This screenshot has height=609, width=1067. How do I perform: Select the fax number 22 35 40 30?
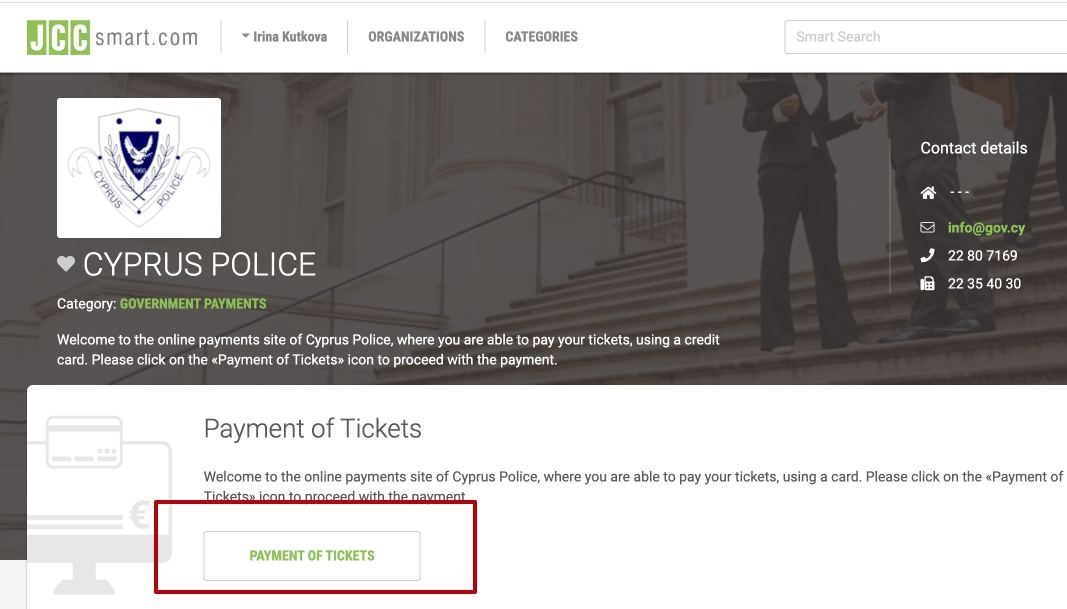point(984,284)
